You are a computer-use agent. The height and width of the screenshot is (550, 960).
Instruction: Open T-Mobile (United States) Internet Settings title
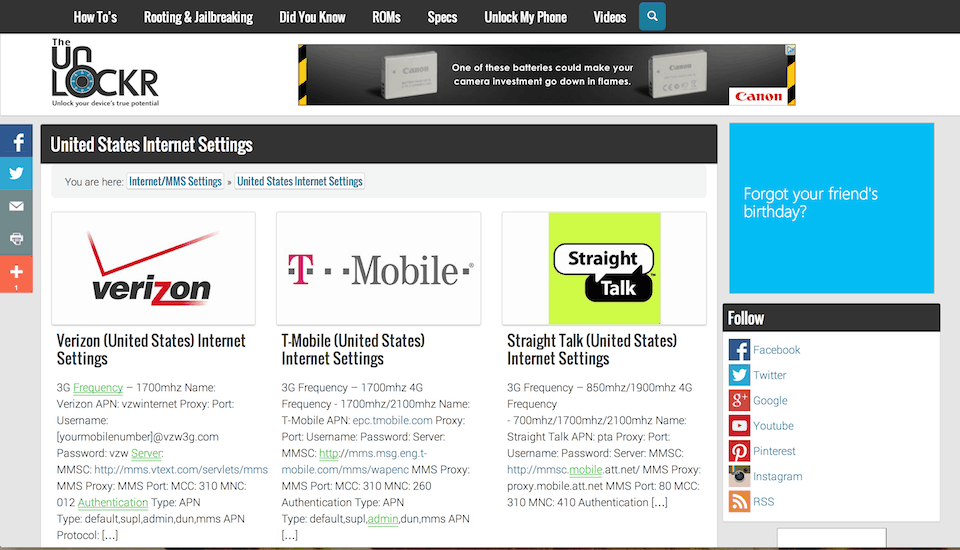[353, 349]
